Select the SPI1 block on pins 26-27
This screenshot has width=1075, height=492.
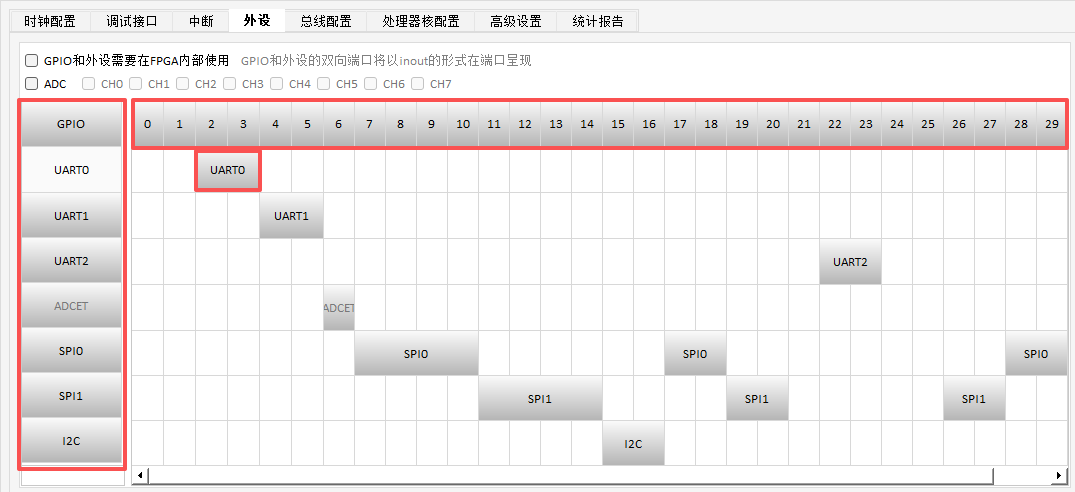(x=974, y=398)
